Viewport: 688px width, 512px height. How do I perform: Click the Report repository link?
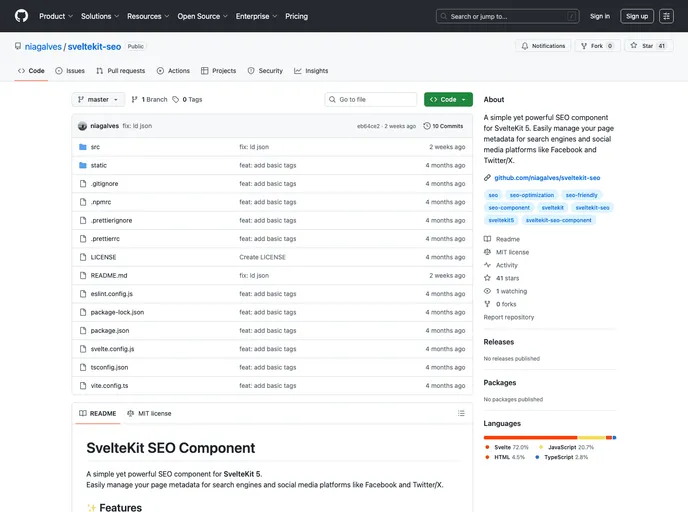(509, 317)
